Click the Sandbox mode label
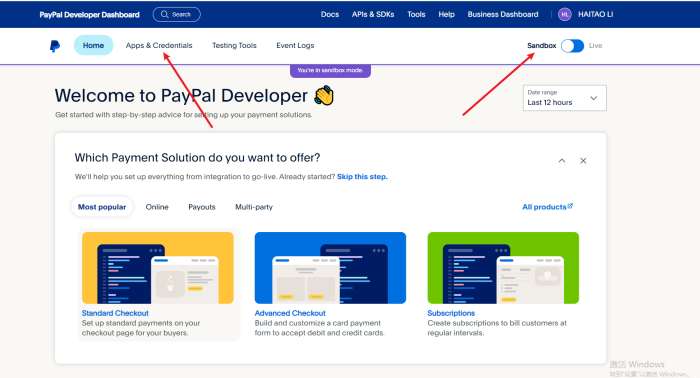Image resolution: width=700 pixels, height=378 pixels. tap(542, 46)
